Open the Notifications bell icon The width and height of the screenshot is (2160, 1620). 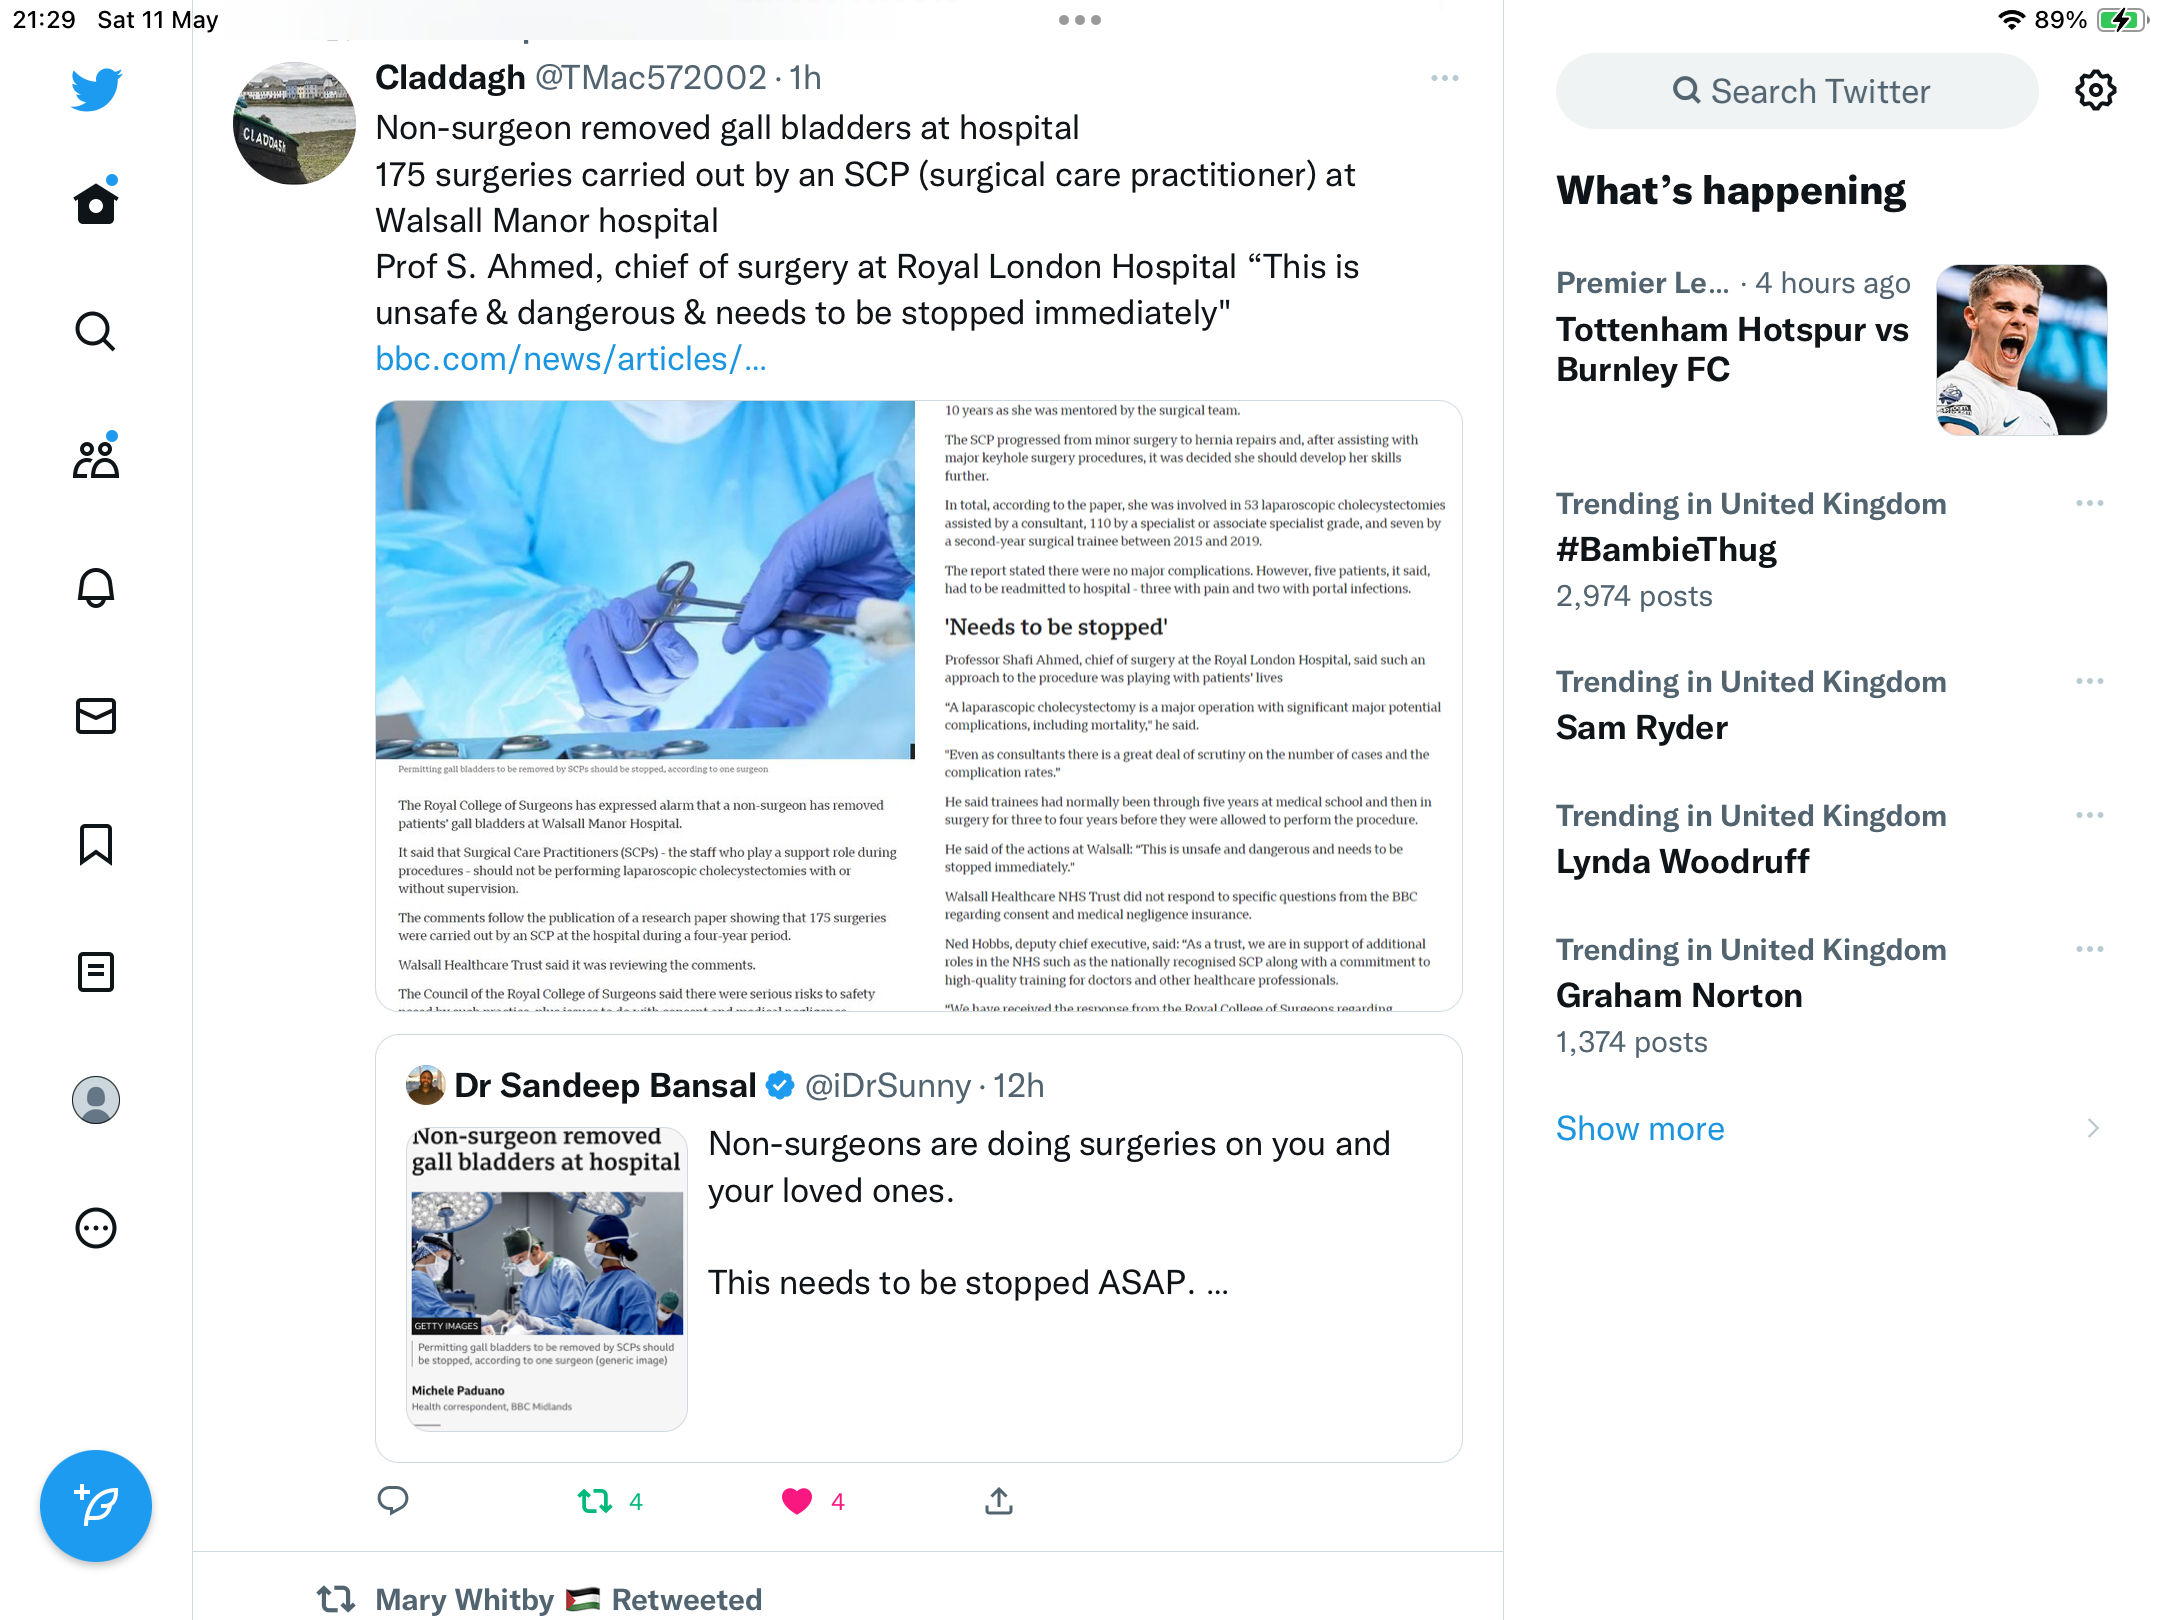[x=96, y=588]
